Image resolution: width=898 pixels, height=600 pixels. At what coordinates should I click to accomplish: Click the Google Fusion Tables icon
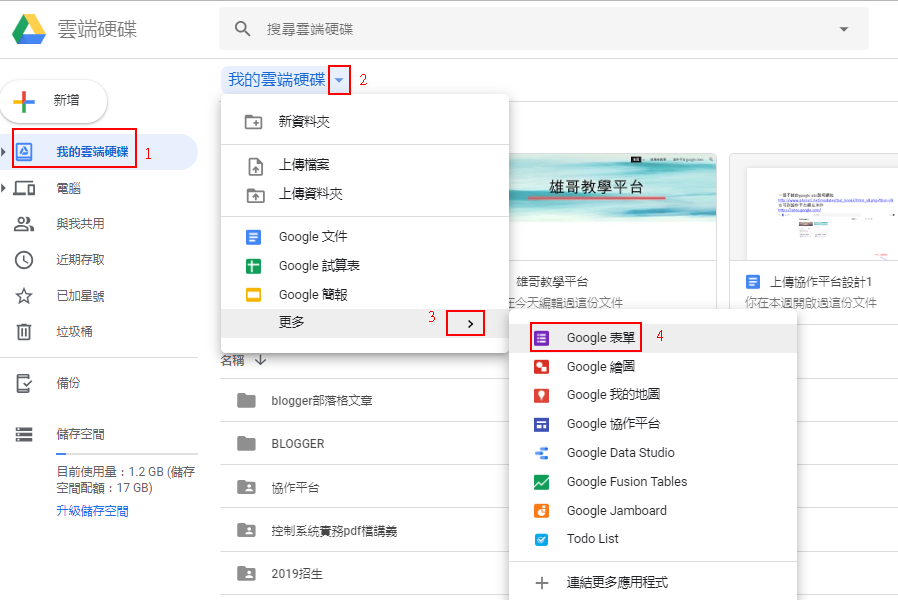point(541,482)
